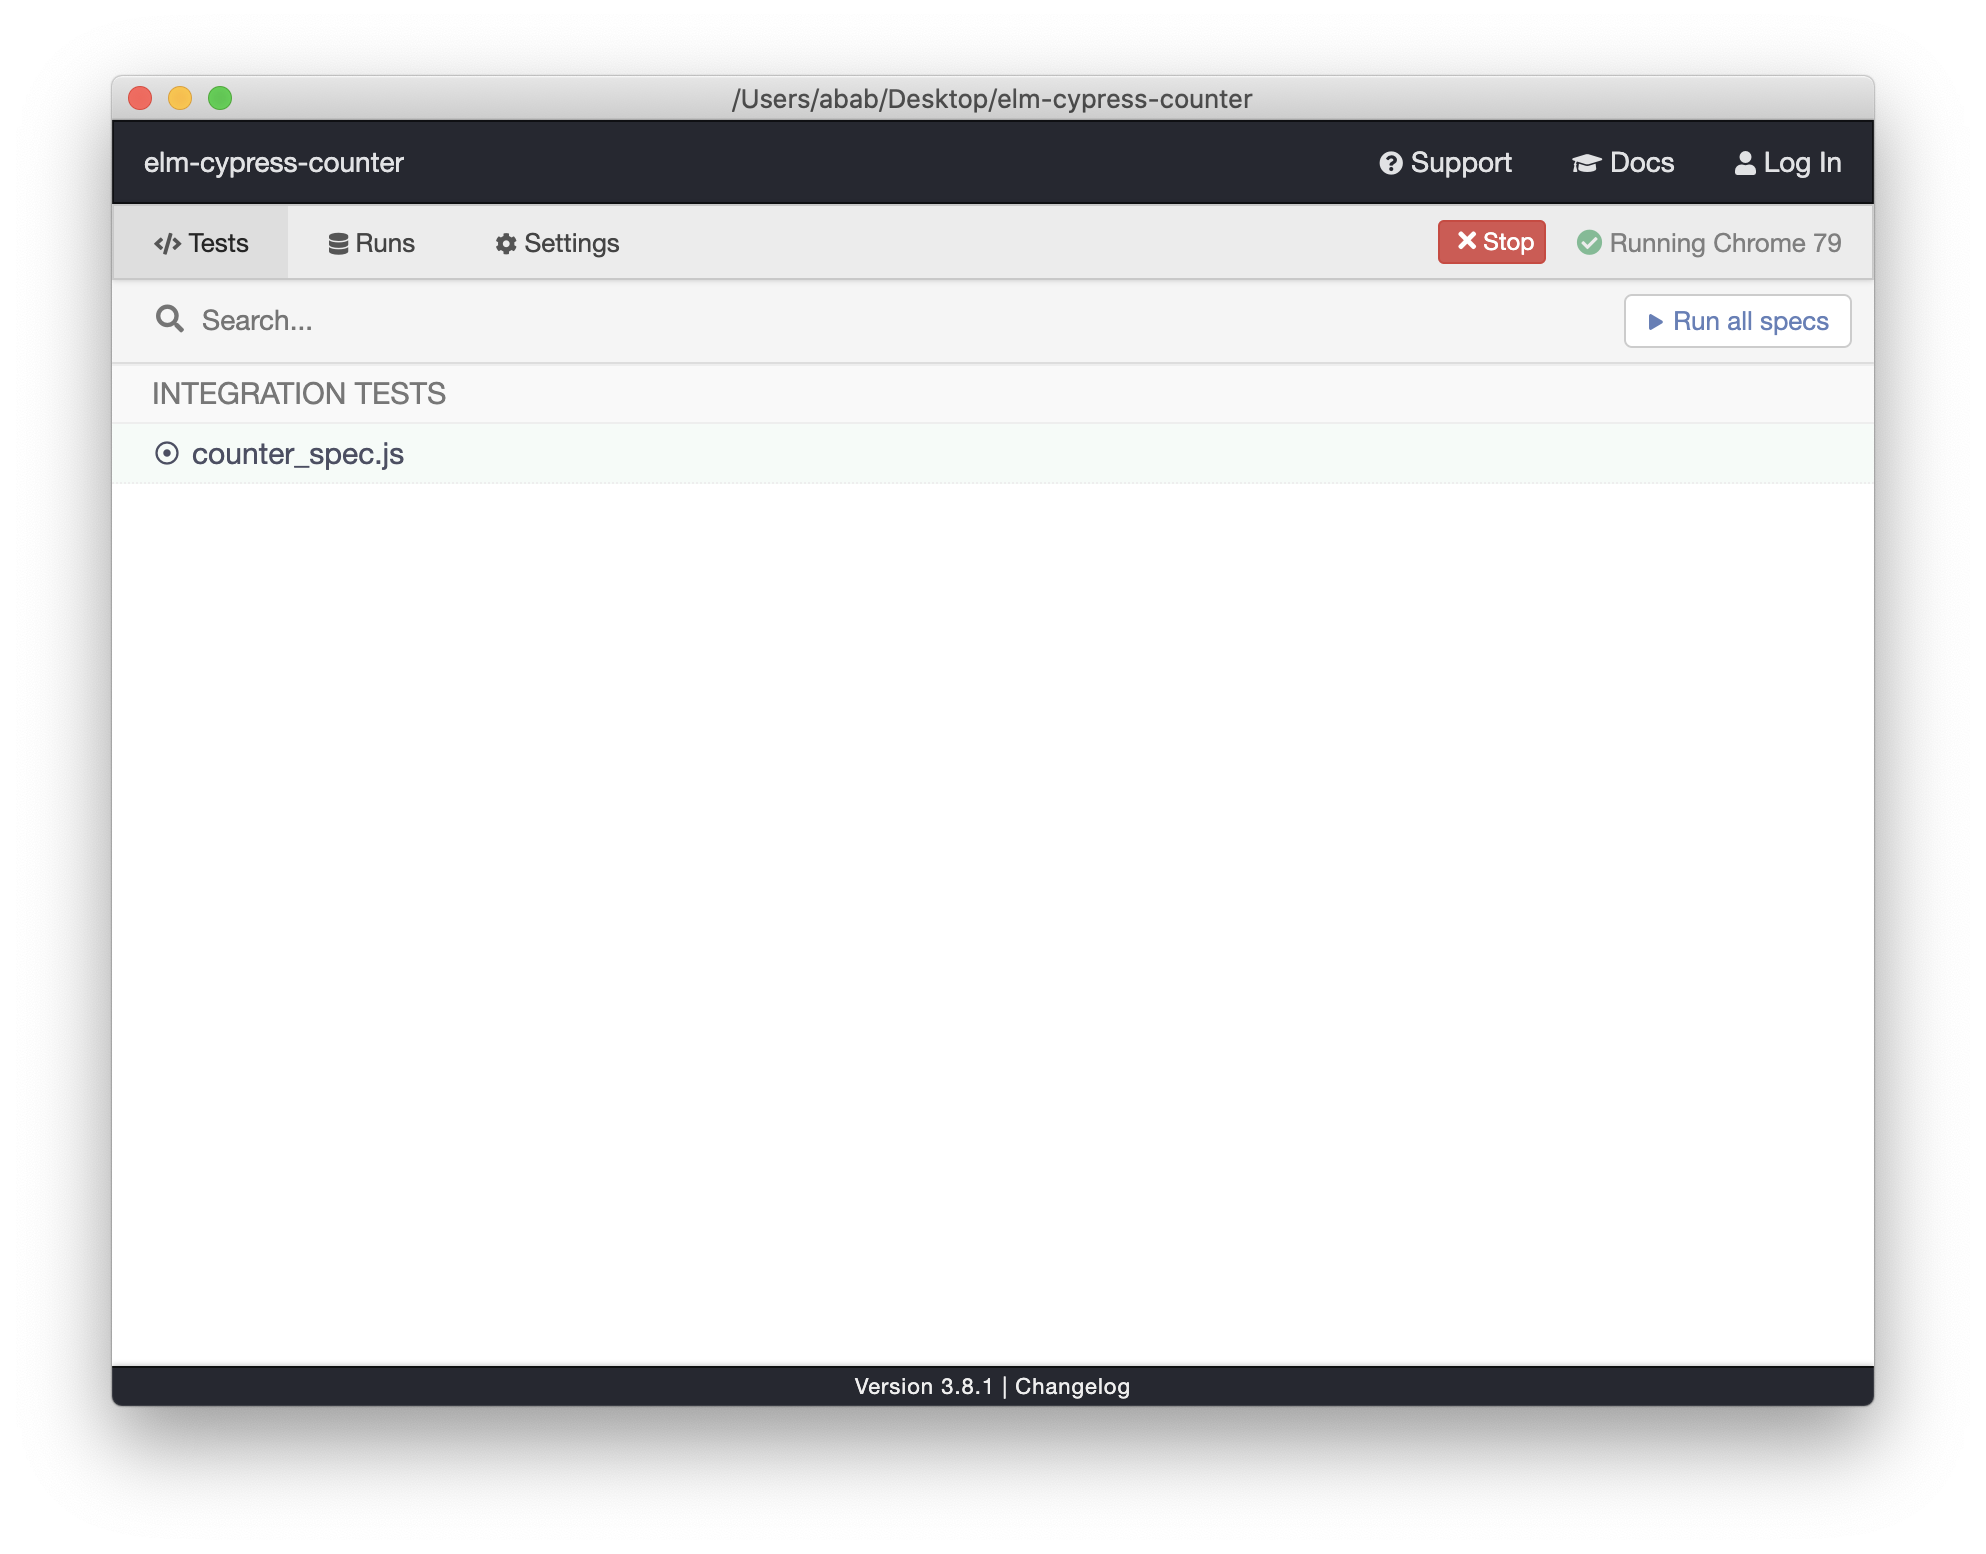Collapse the INTEGRATION TESTS section
The width and height of the screenshot is (1986, 1554).
[x=299, y=393]
